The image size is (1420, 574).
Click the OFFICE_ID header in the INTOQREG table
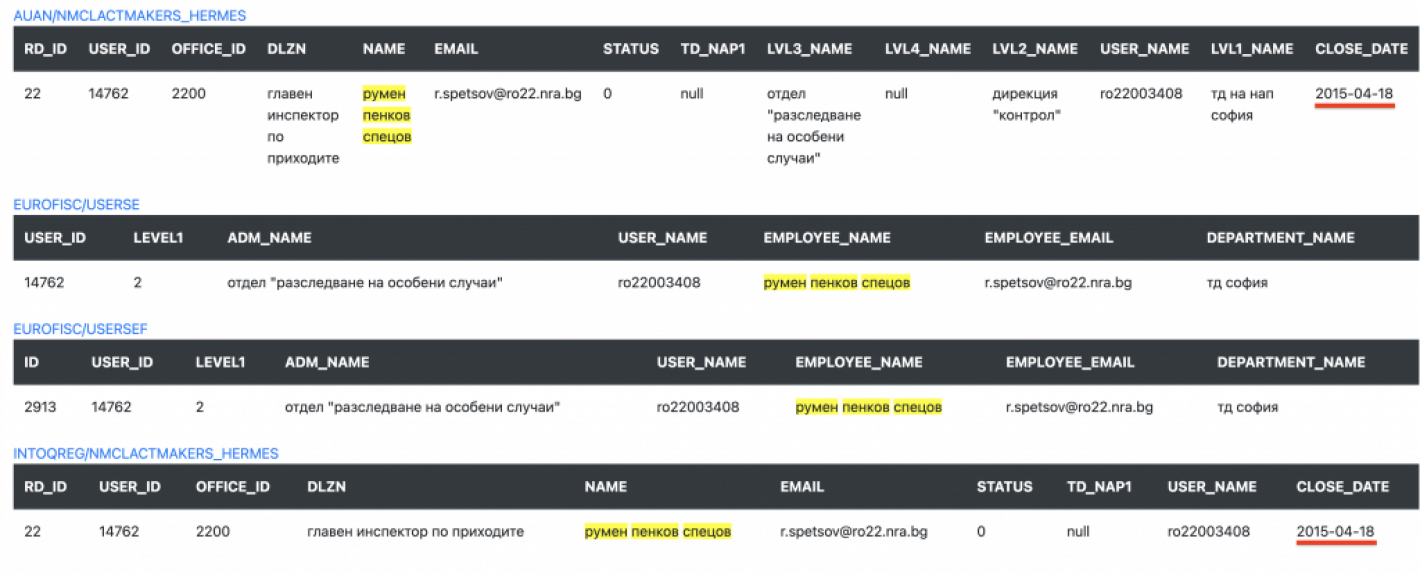coord(233,487)
